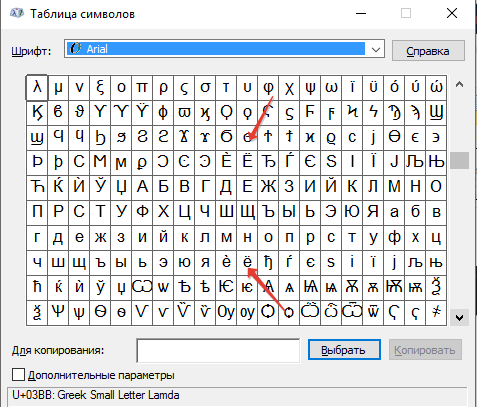477x407 pixels.
Task: Select the Cyrillic small ё cell
Action: 247,263
